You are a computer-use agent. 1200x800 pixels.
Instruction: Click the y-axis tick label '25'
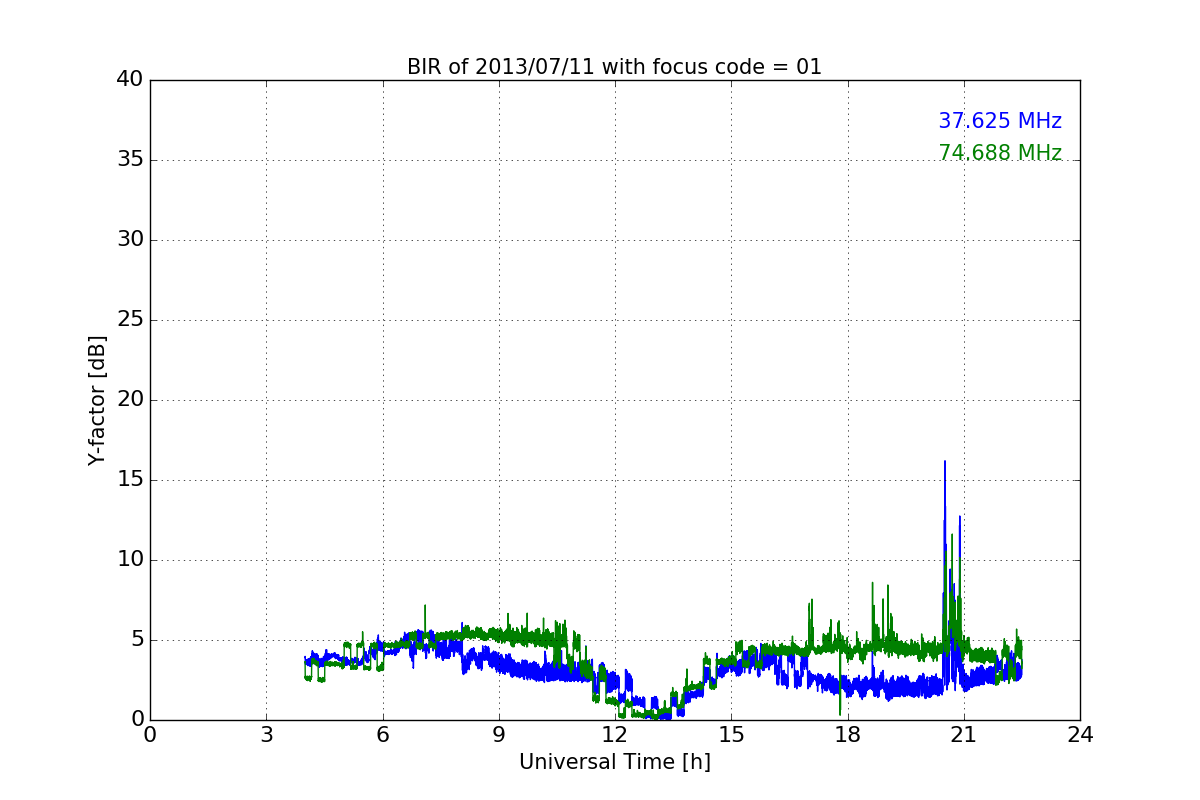point(129,320)
